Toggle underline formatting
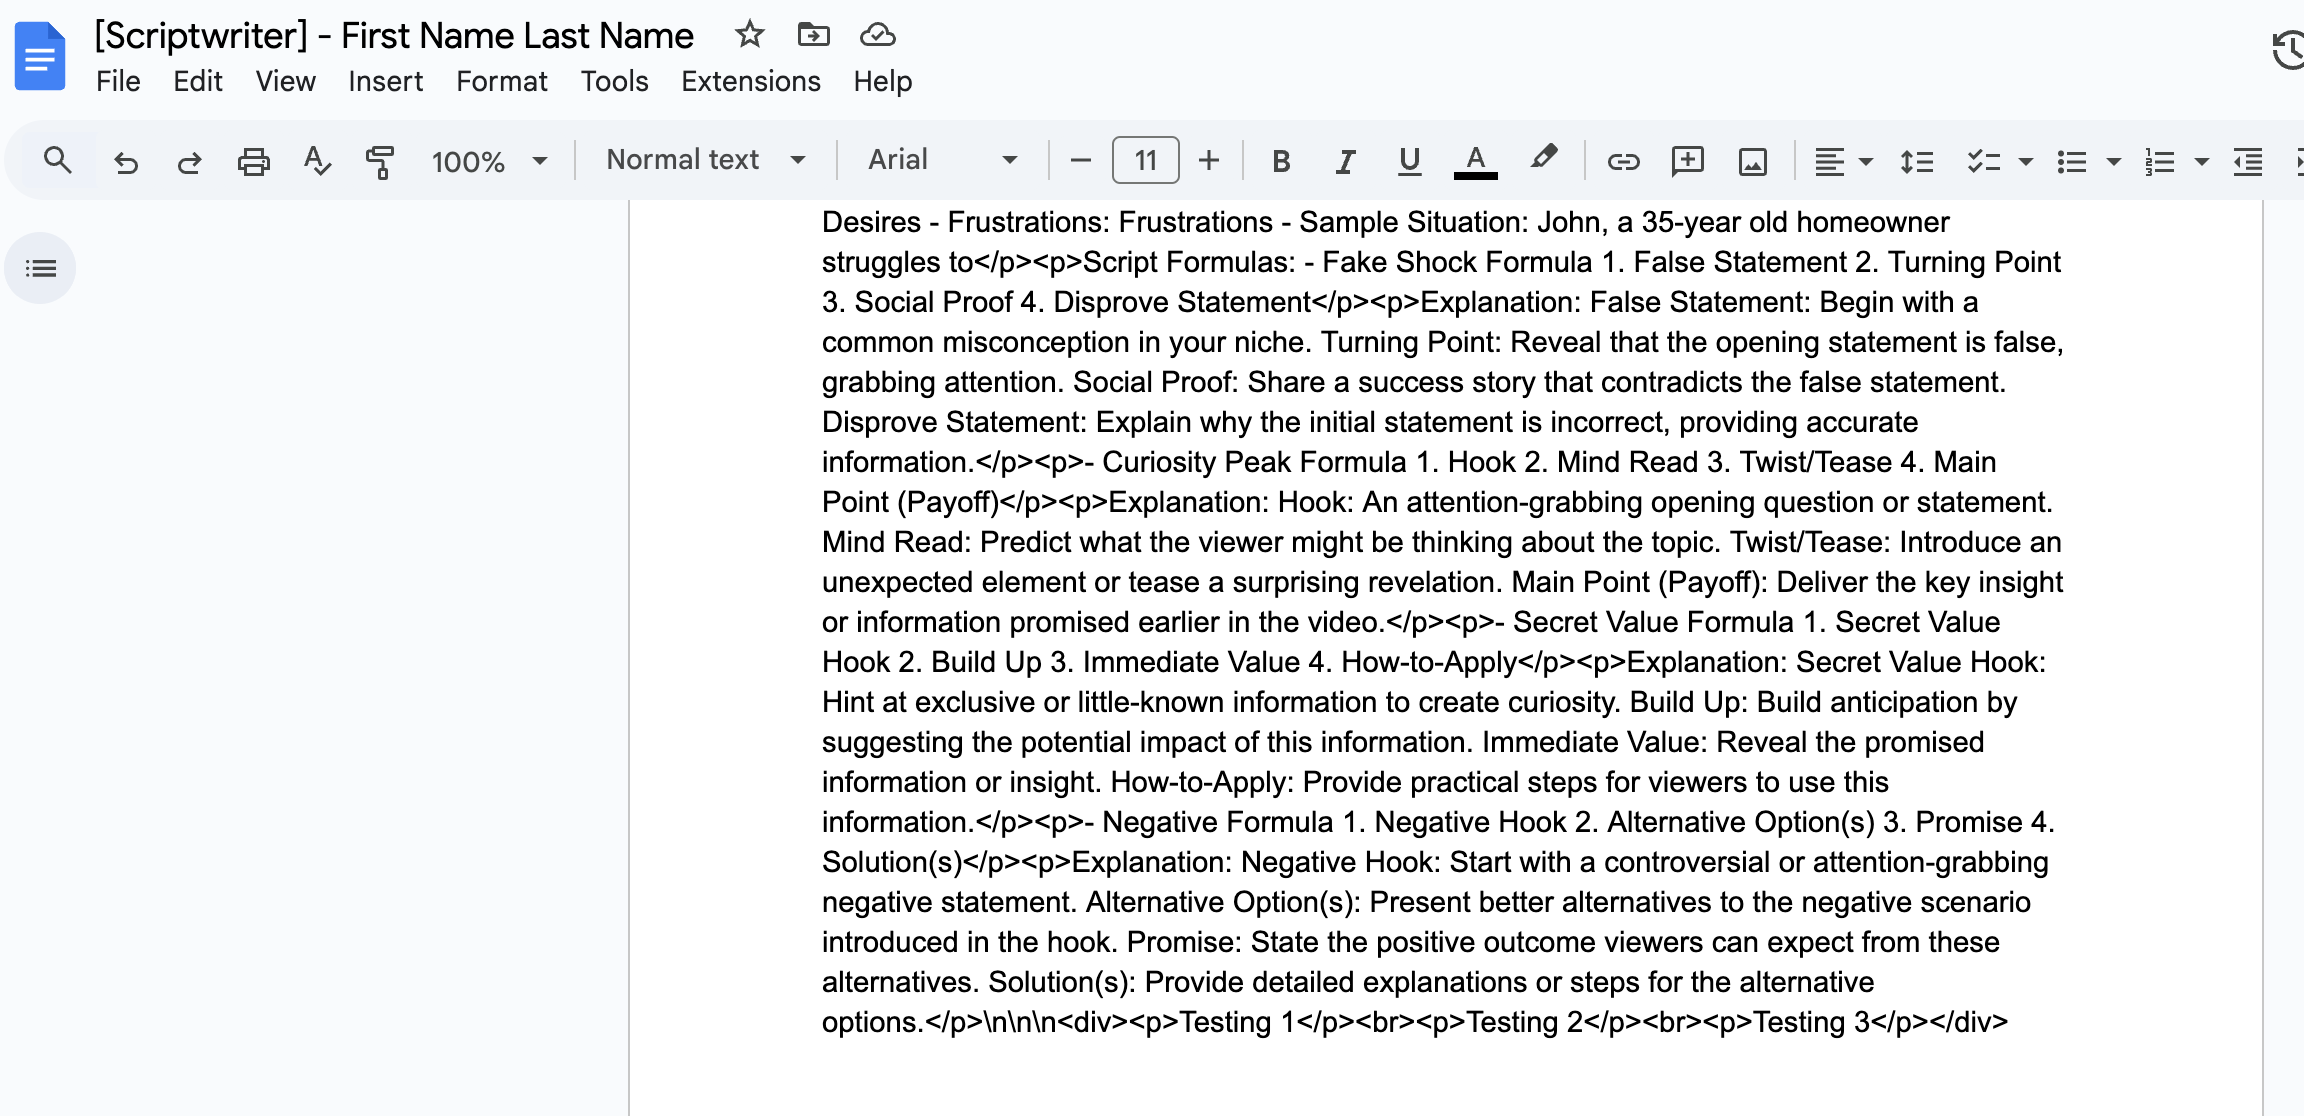This screenshot has width=2304, height=1116. (1409, 161)
